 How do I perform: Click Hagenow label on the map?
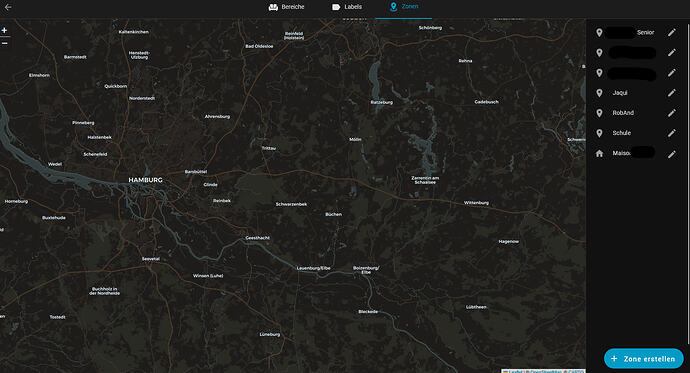pyautogui.click(x=508, y=241)
